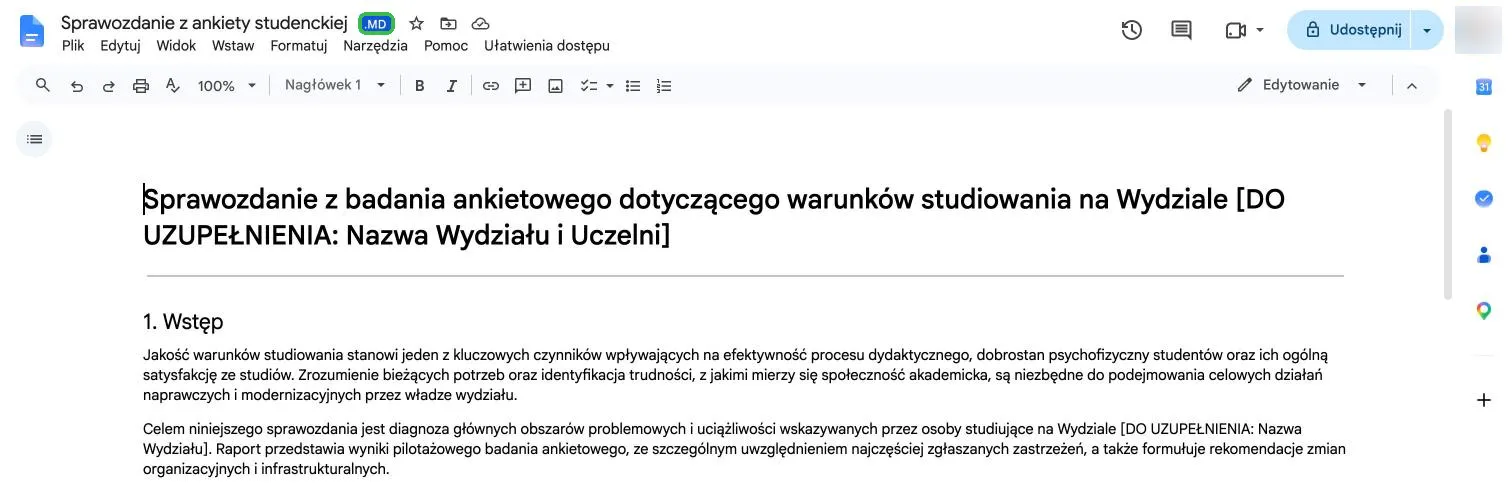Open the Narzędzia menu

[375, 46]
